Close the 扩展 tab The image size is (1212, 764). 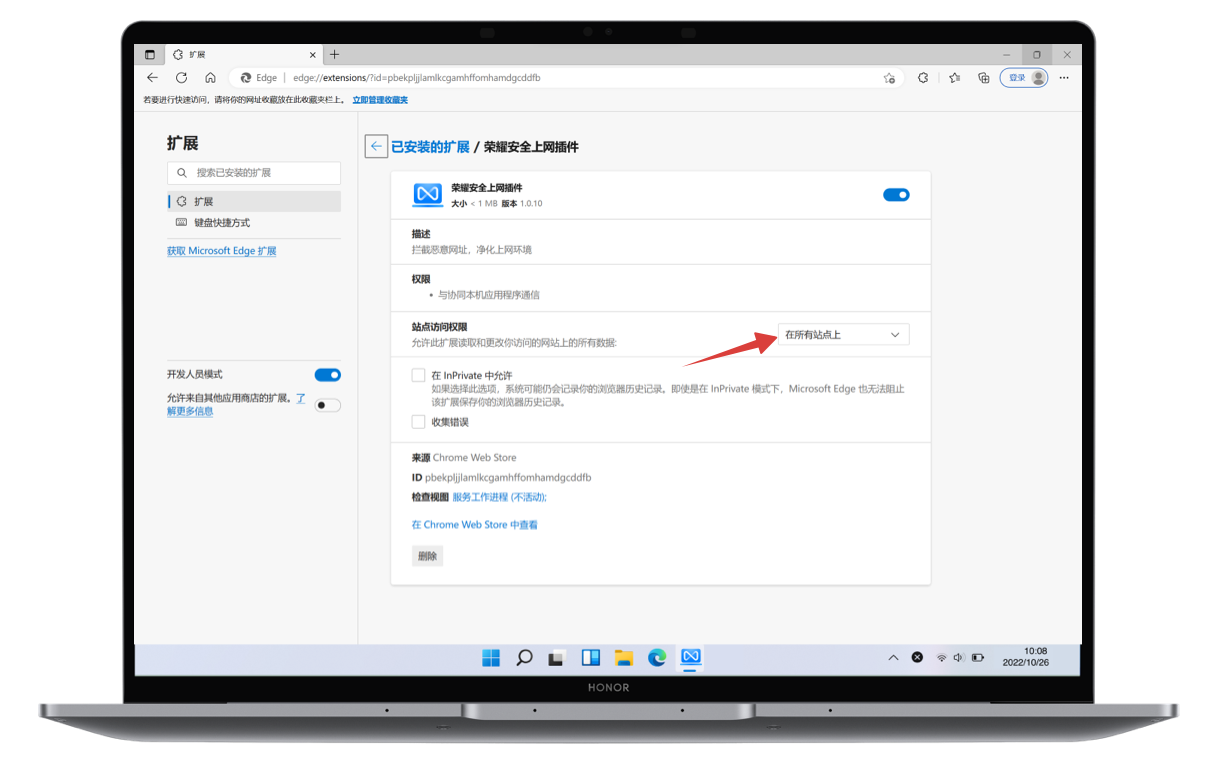pyautogui.click(x=313, y=55)
